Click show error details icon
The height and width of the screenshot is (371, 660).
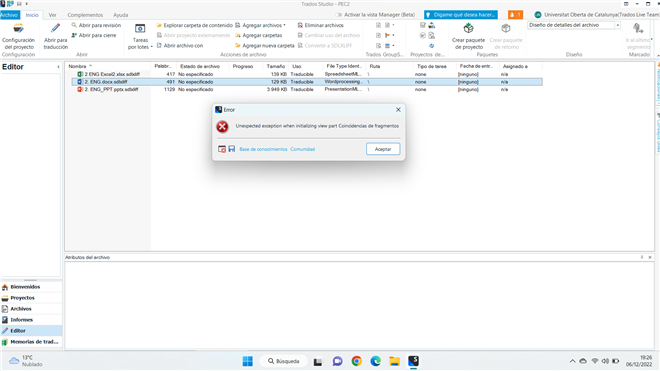tap(222, 149)
